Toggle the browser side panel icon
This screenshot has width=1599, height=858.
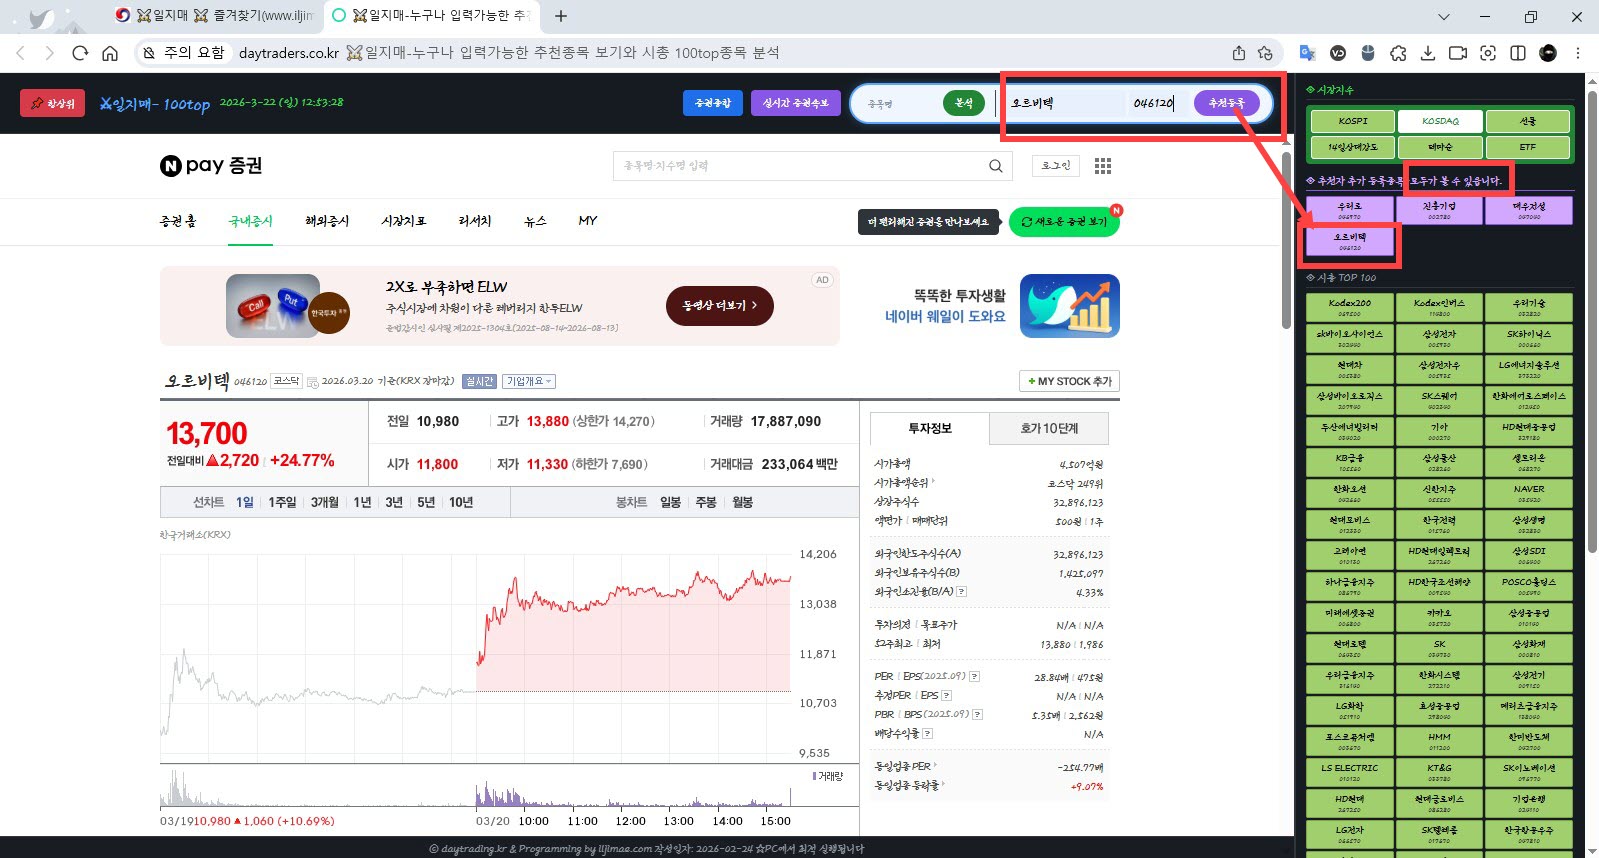pyautogui.click(x=1518, y=53)
